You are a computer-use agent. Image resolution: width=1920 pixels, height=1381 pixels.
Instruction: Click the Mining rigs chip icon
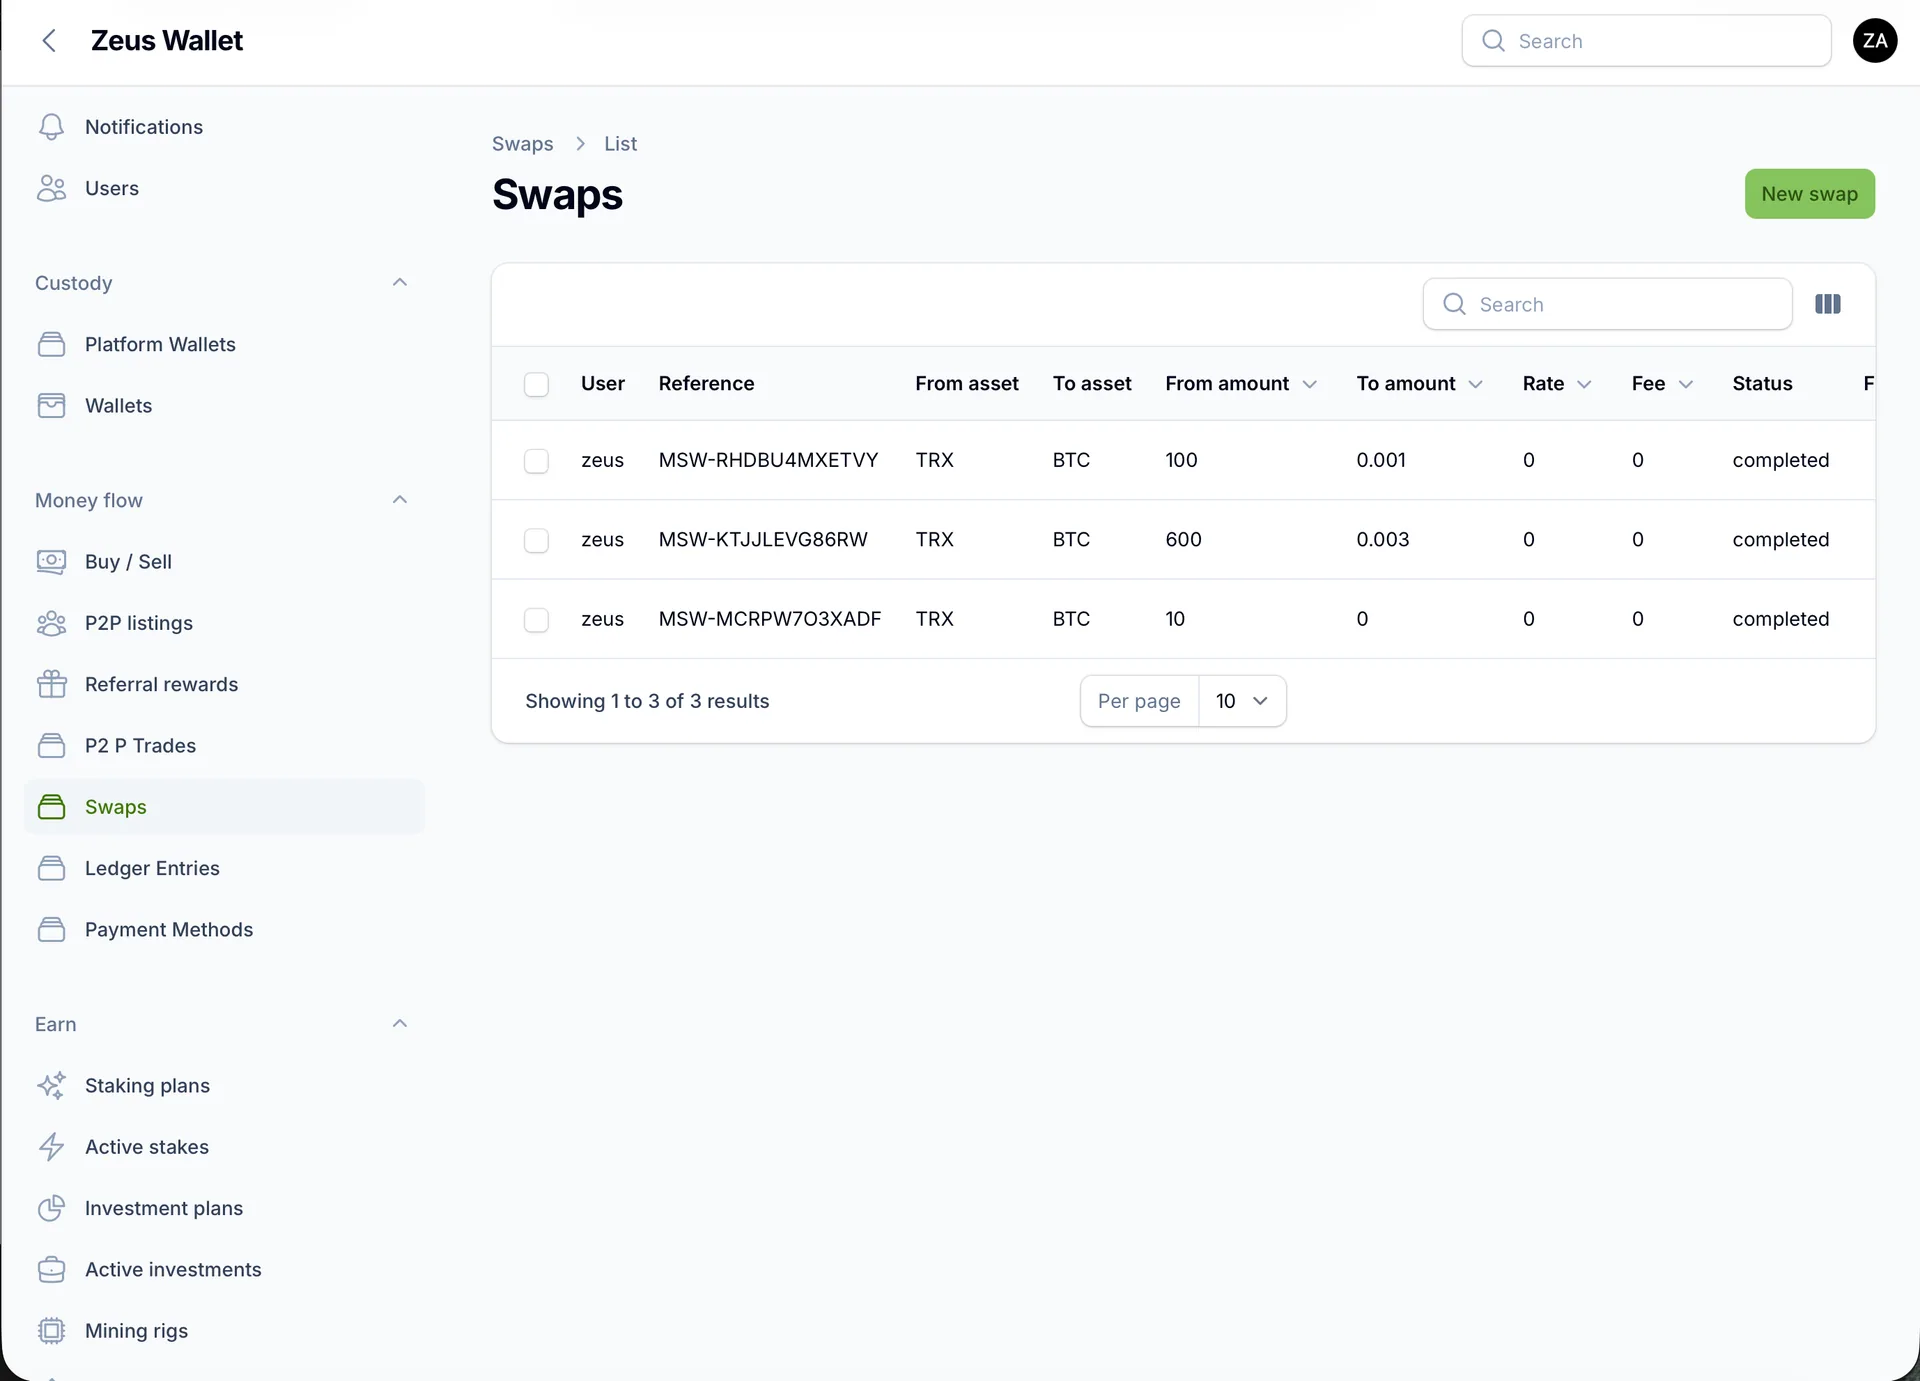[x=51, y=1331]
